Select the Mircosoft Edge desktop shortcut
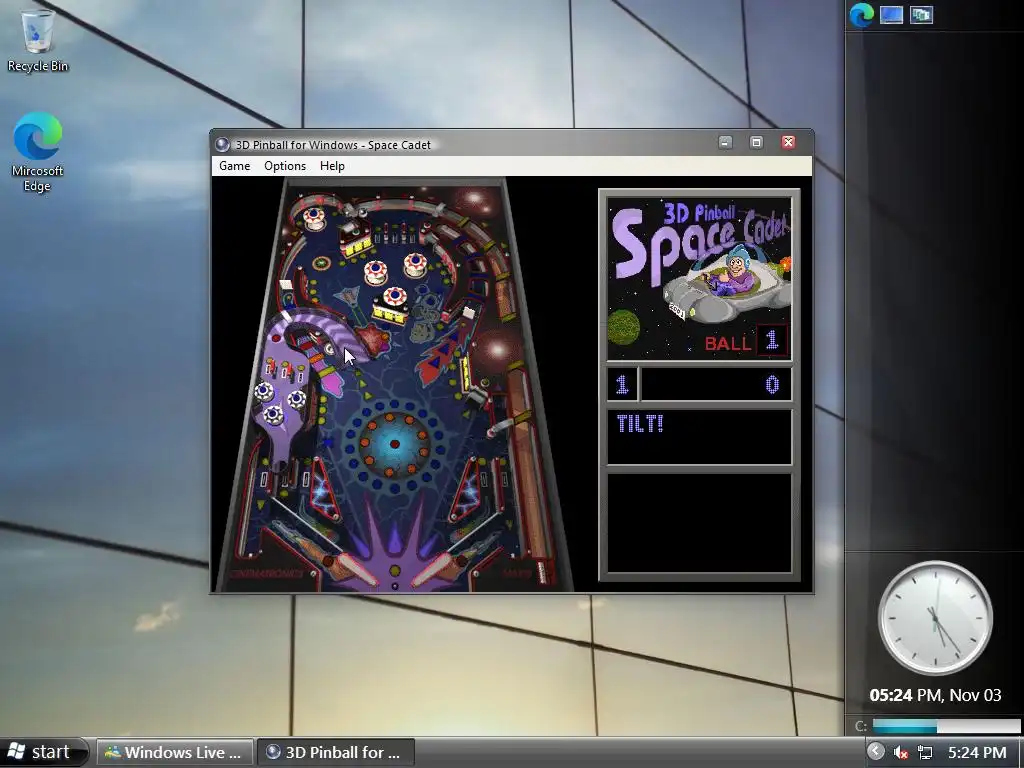 click(37, 152)
